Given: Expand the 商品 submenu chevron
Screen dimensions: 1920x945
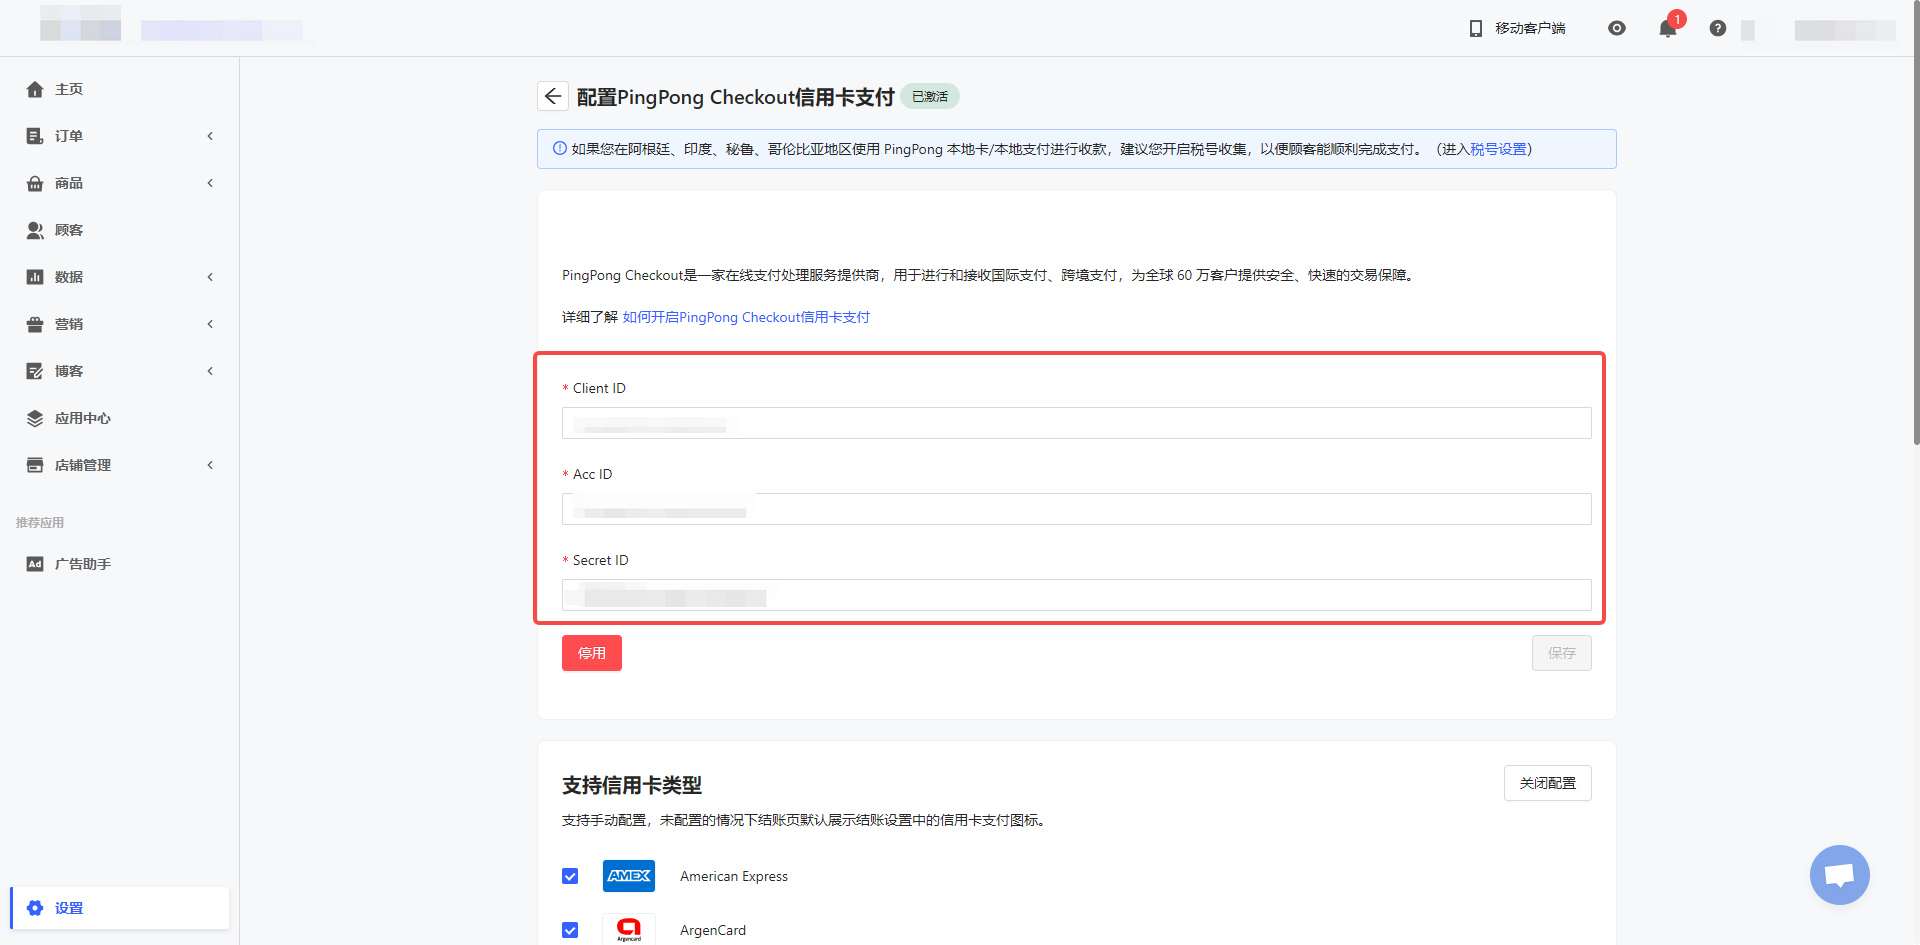Looking at the screenshot, I should click(x=210, y=183).
